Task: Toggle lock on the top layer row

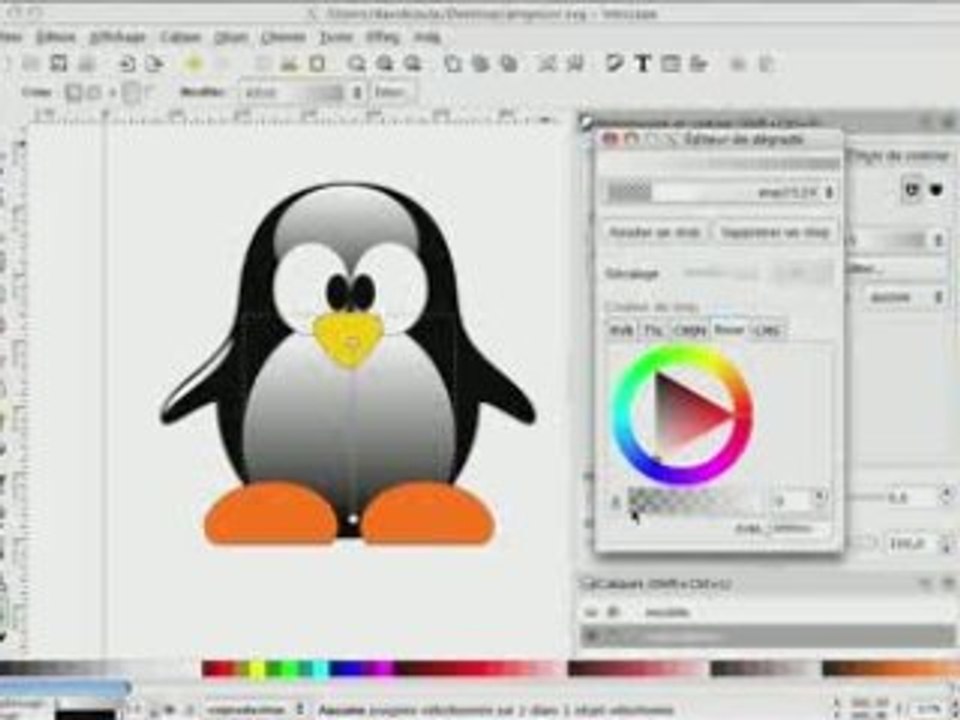Action: (611, 611)
